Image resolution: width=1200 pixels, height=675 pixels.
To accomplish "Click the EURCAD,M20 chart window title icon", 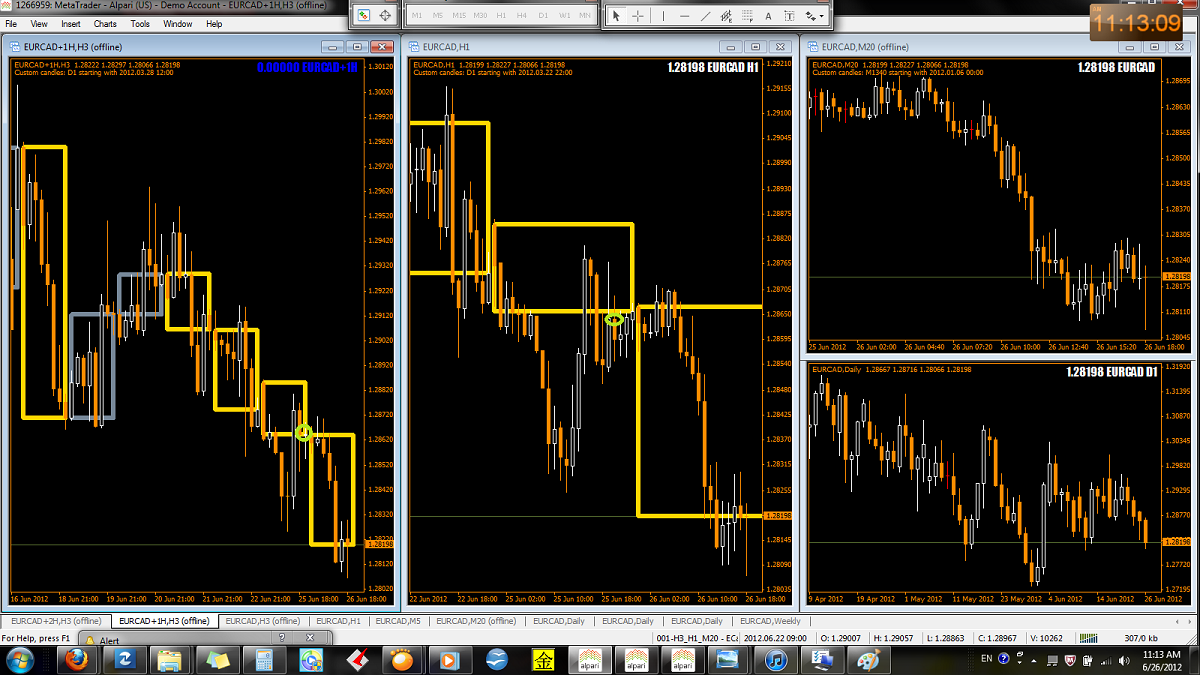I will click(x=814, y=46).
